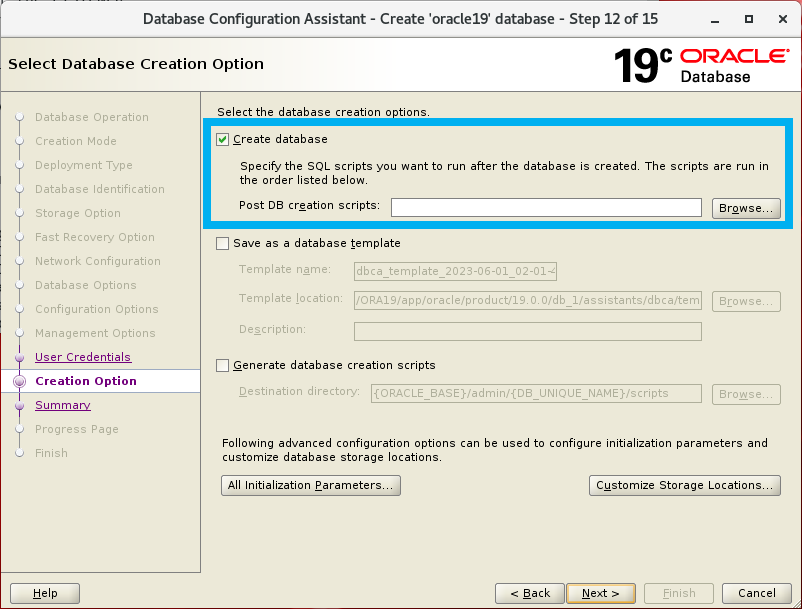Click the Database Identification step label
Viewport: 802px width, 609px height.
(100, 189)
